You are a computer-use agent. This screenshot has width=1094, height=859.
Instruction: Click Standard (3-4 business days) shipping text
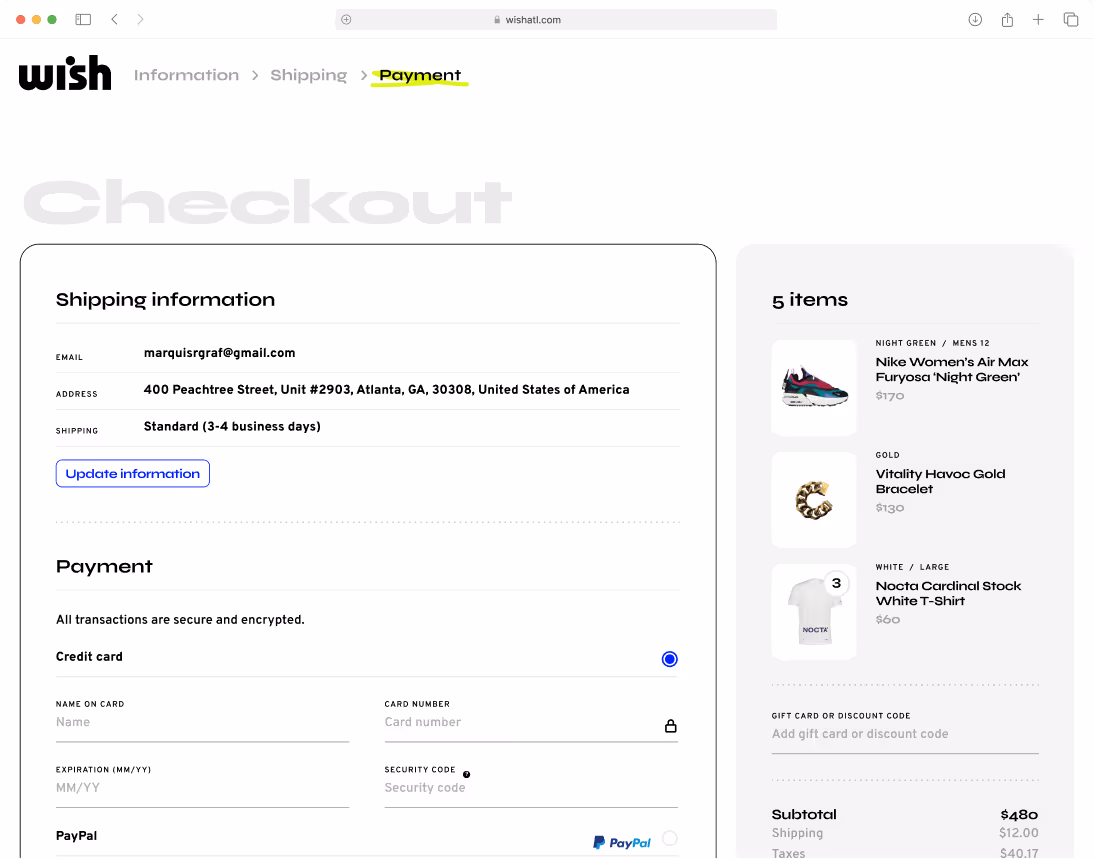232,426
